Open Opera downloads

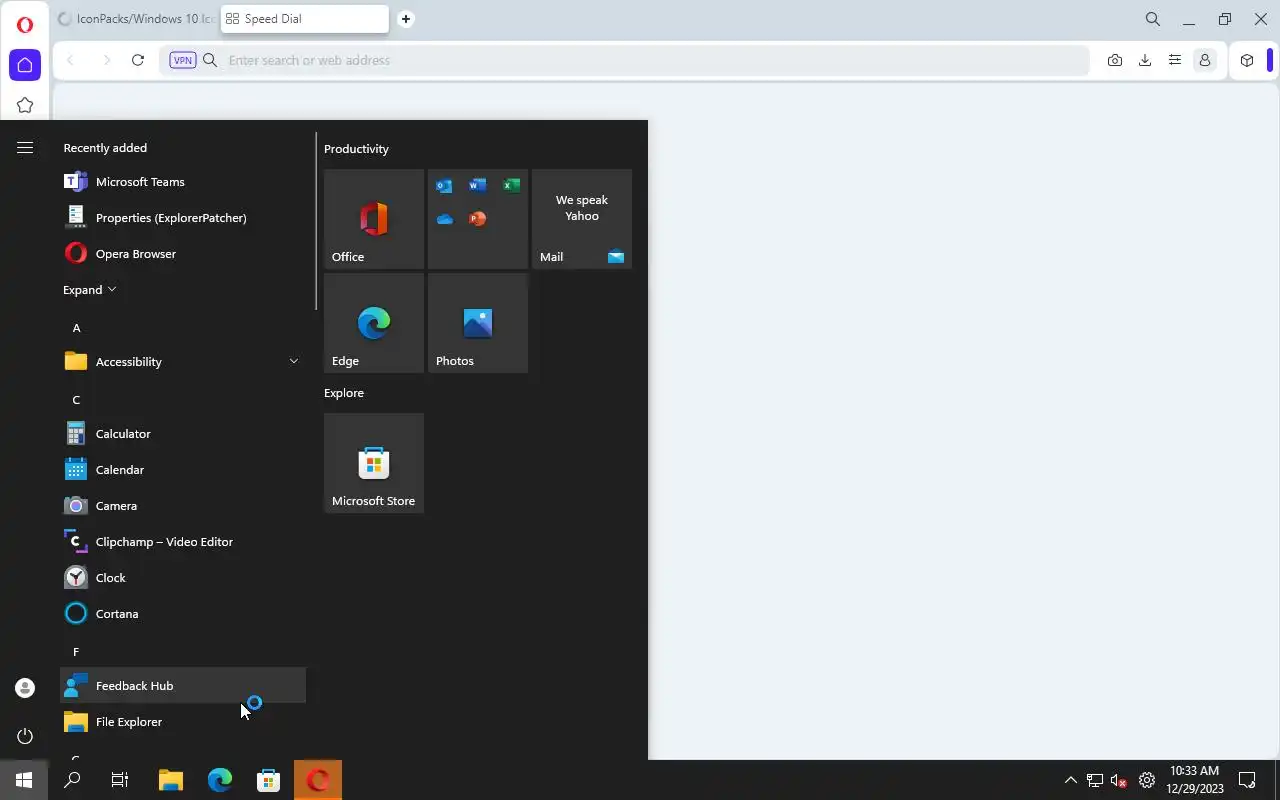point(1145,60)
